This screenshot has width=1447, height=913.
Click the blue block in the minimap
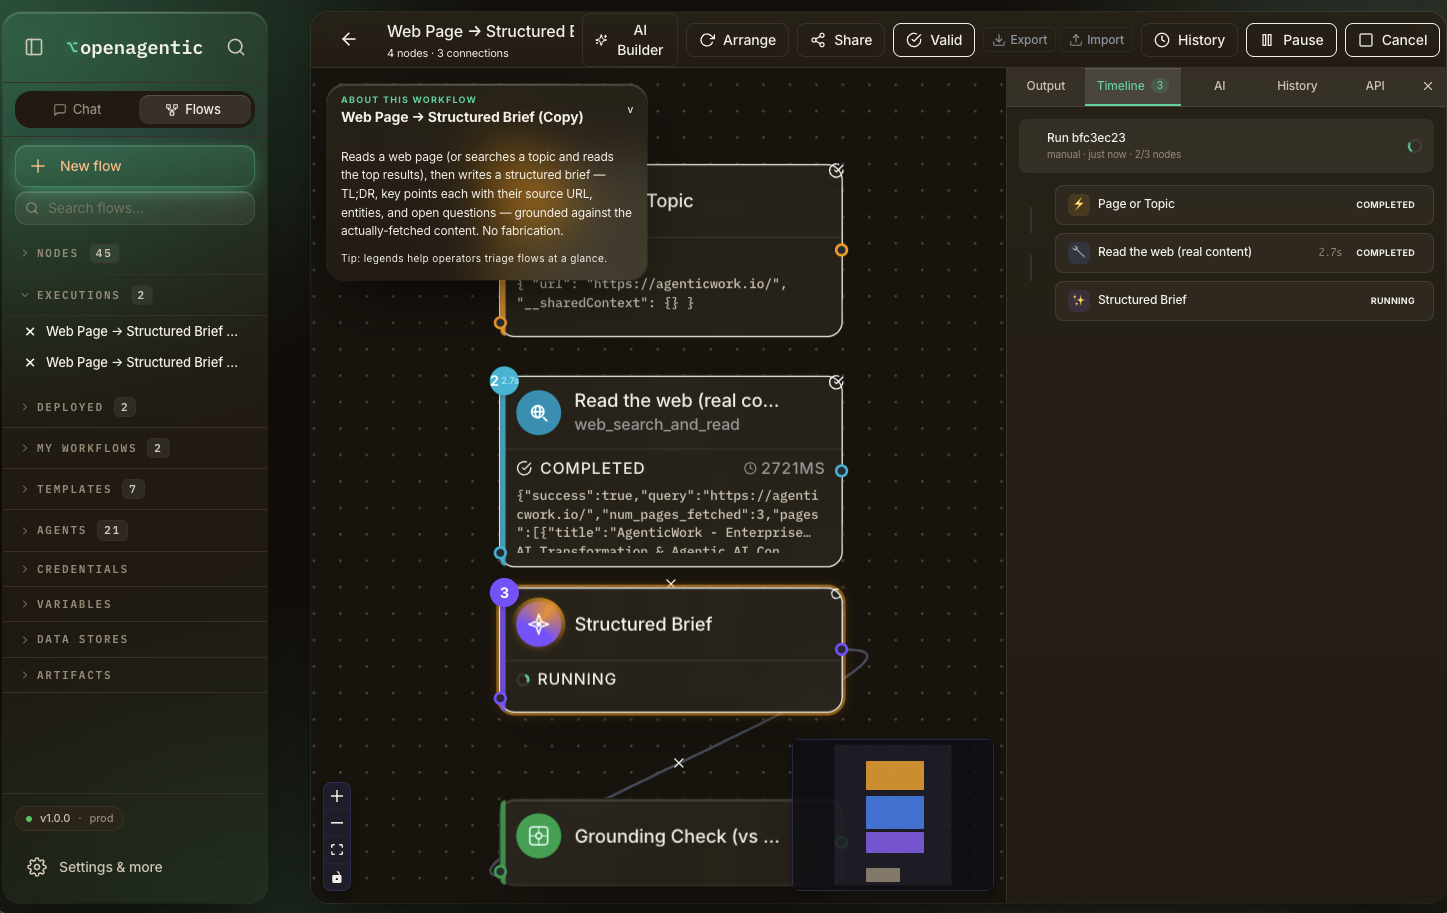pyautogui.click(x=895, y=812)
